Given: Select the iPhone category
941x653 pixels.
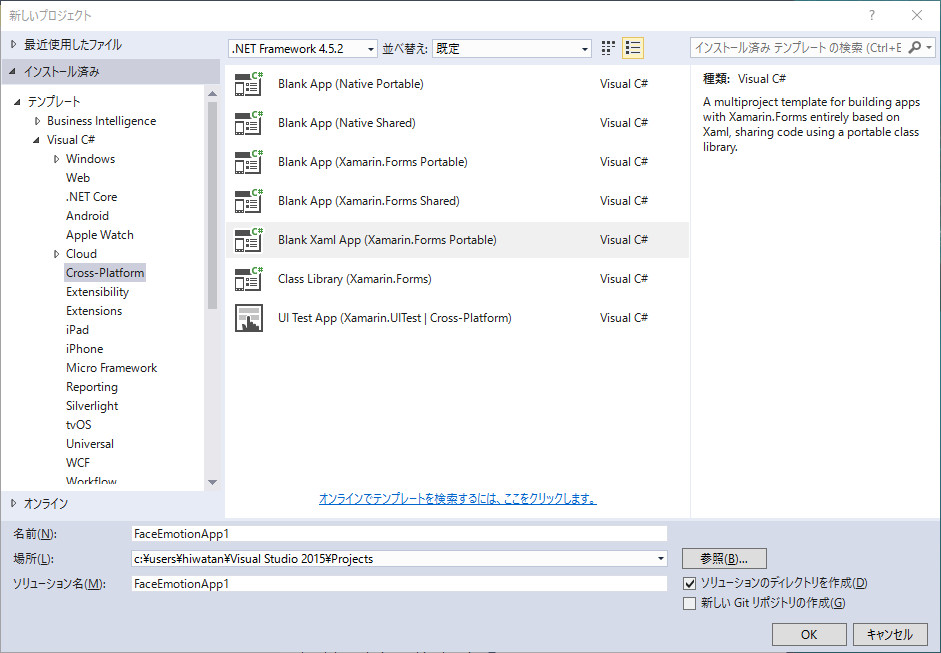Looking at the screenshot, I should (85, 349).
